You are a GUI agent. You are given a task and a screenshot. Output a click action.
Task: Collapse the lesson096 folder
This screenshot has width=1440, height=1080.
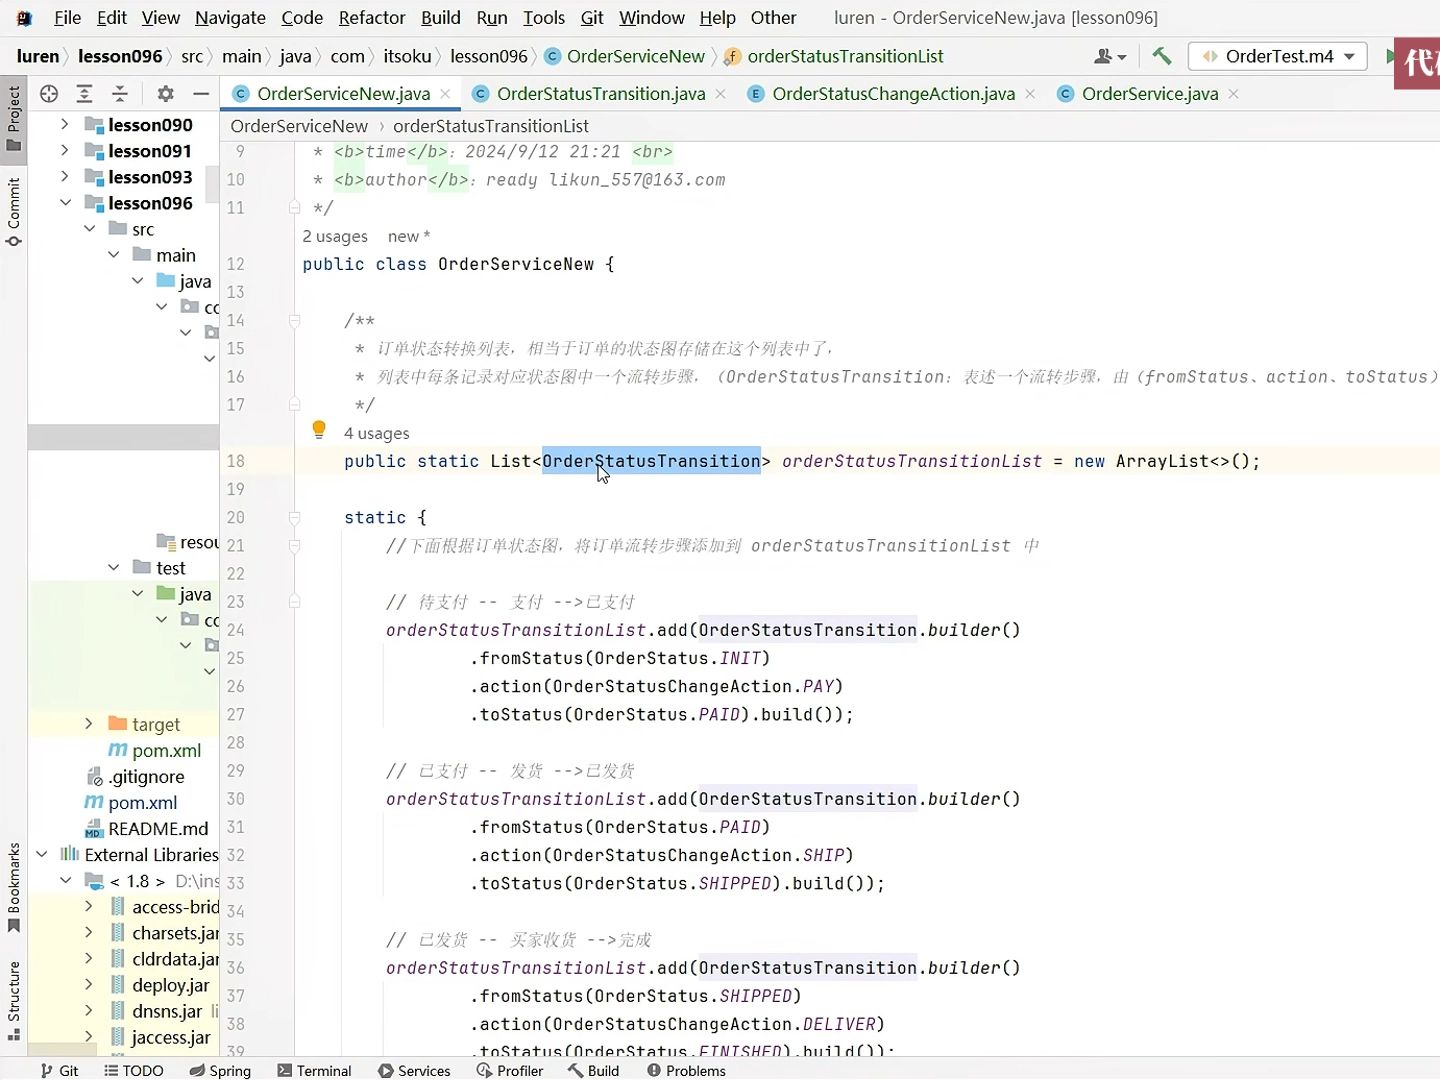click(65, 202)
